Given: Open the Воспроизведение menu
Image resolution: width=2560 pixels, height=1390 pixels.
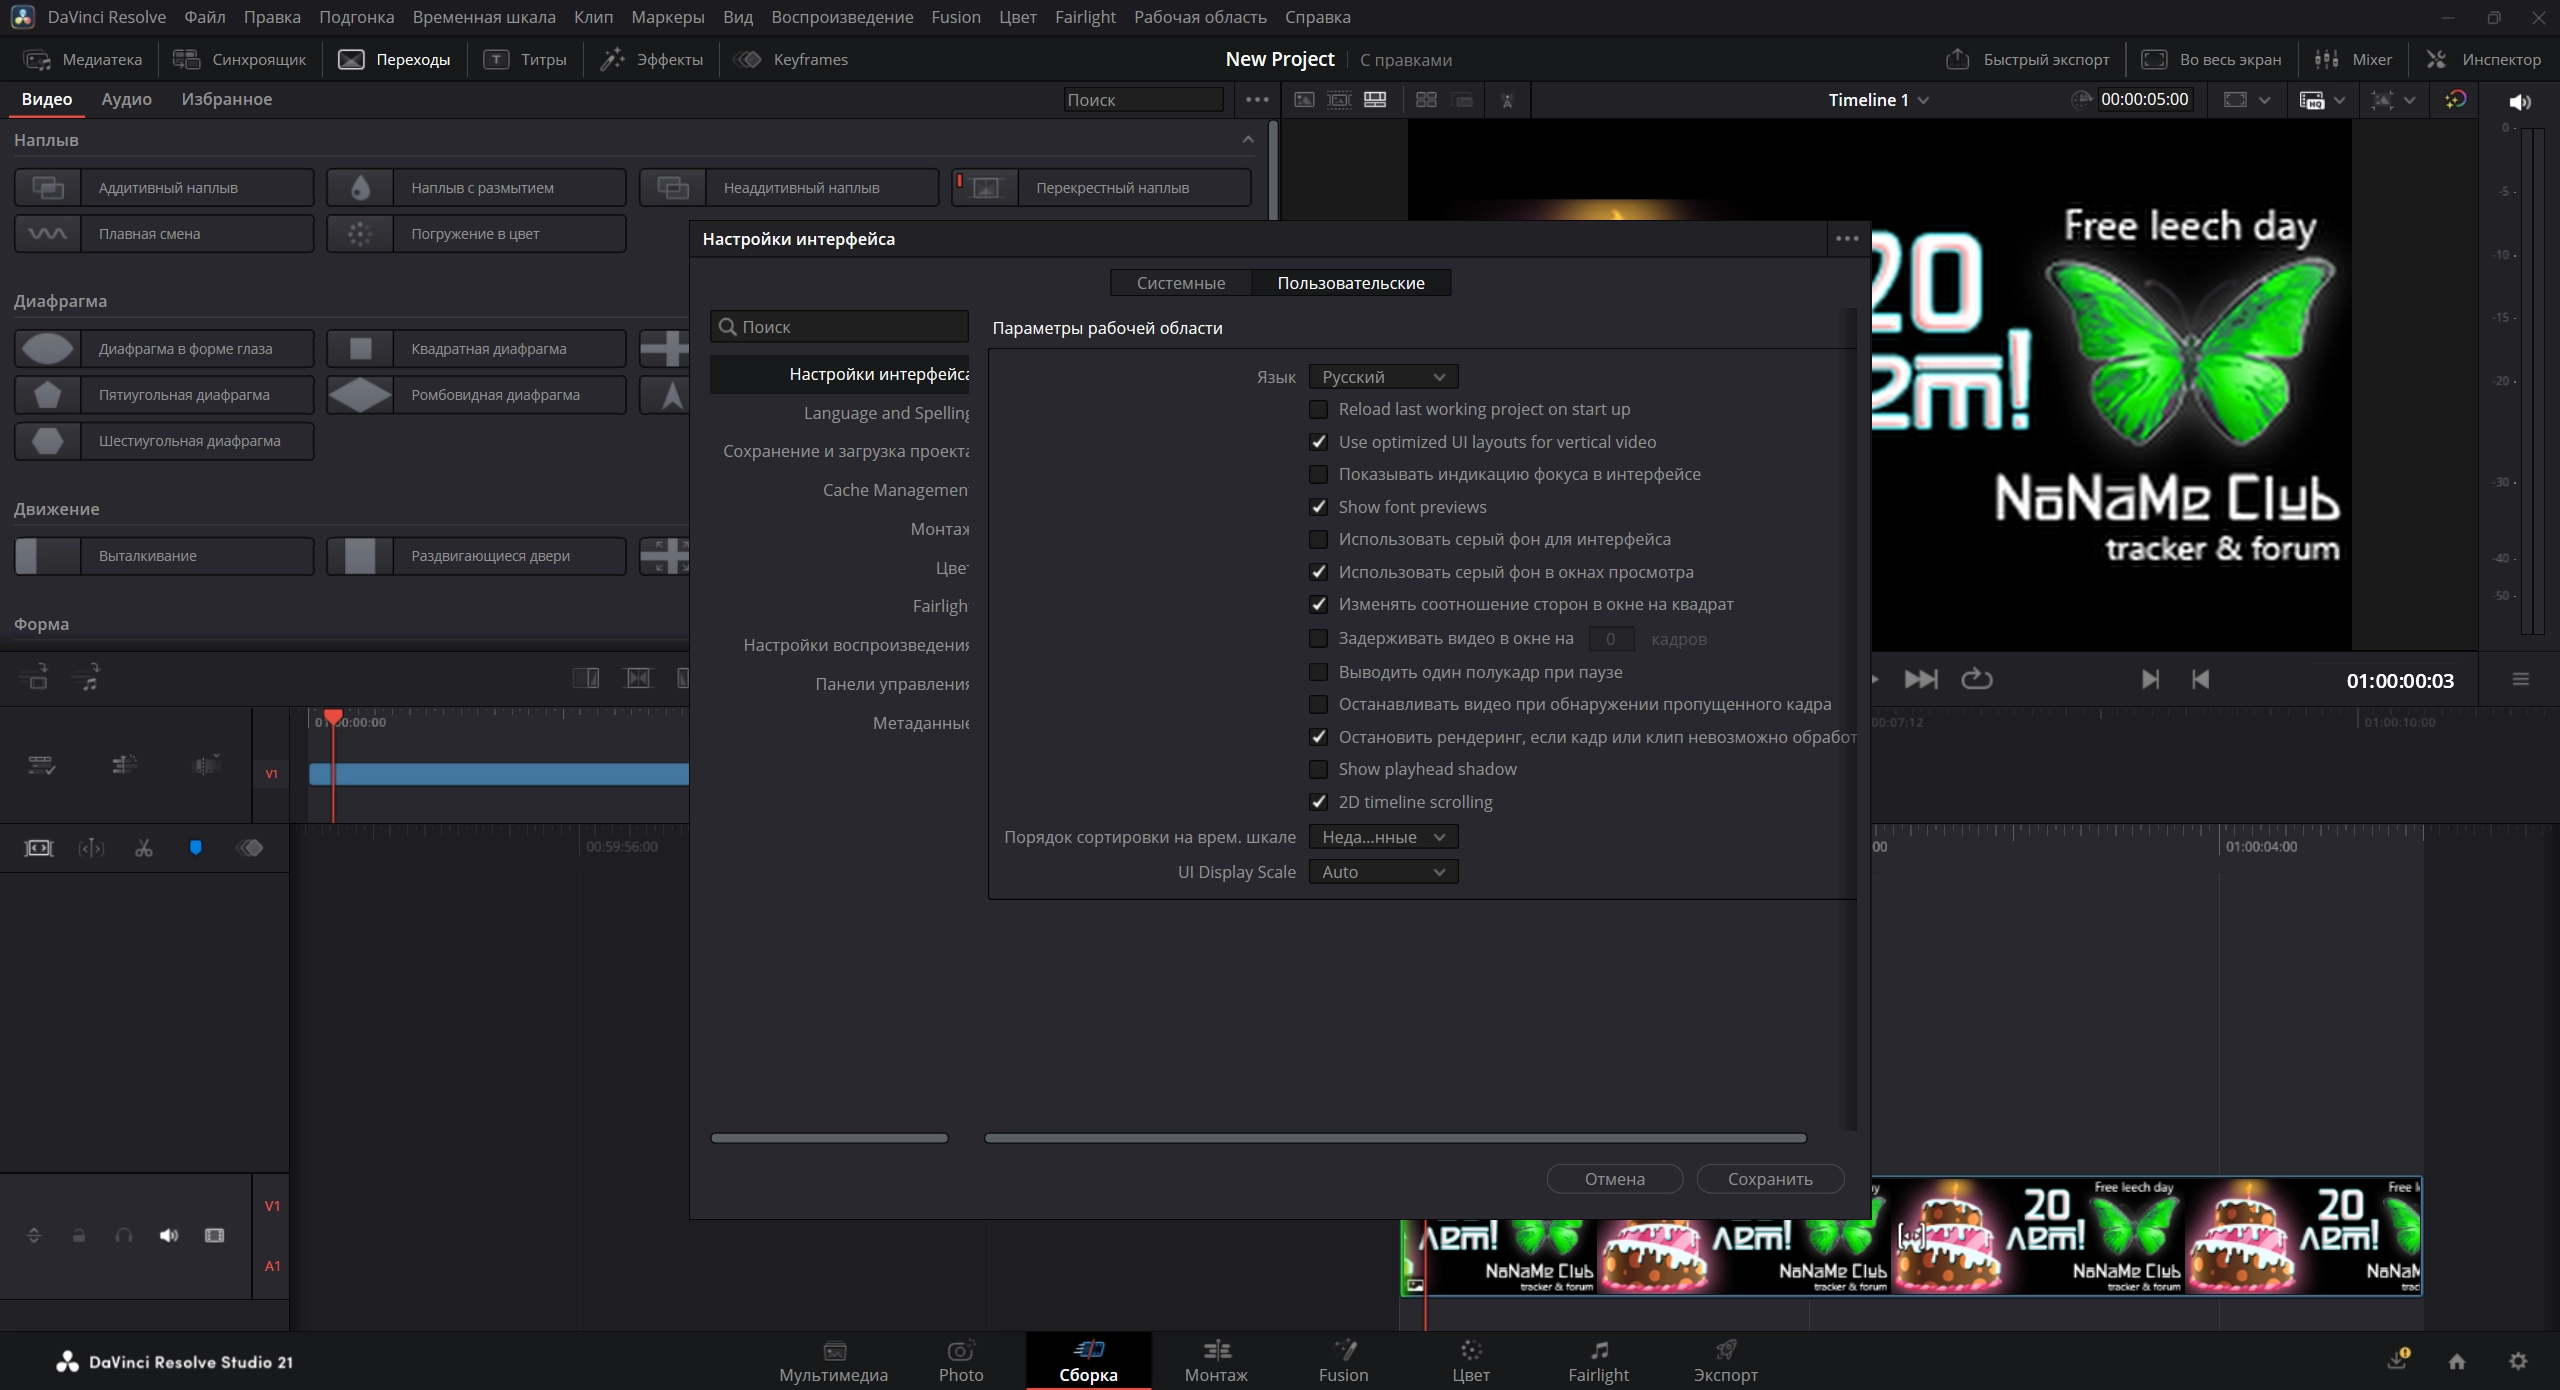Looking at the screenshot, I should coord(842,17).
